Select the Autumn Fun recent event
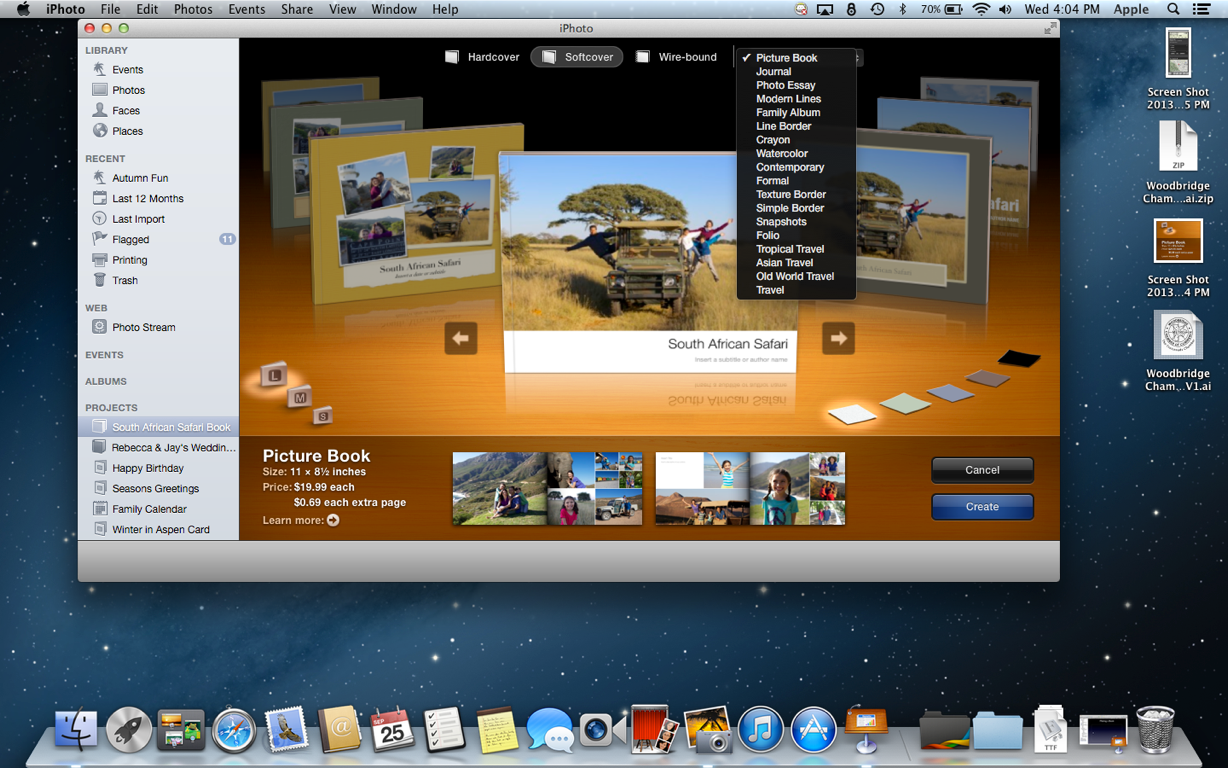The width and height of the screenshot is (1228, 768). [x=139, y=178]
